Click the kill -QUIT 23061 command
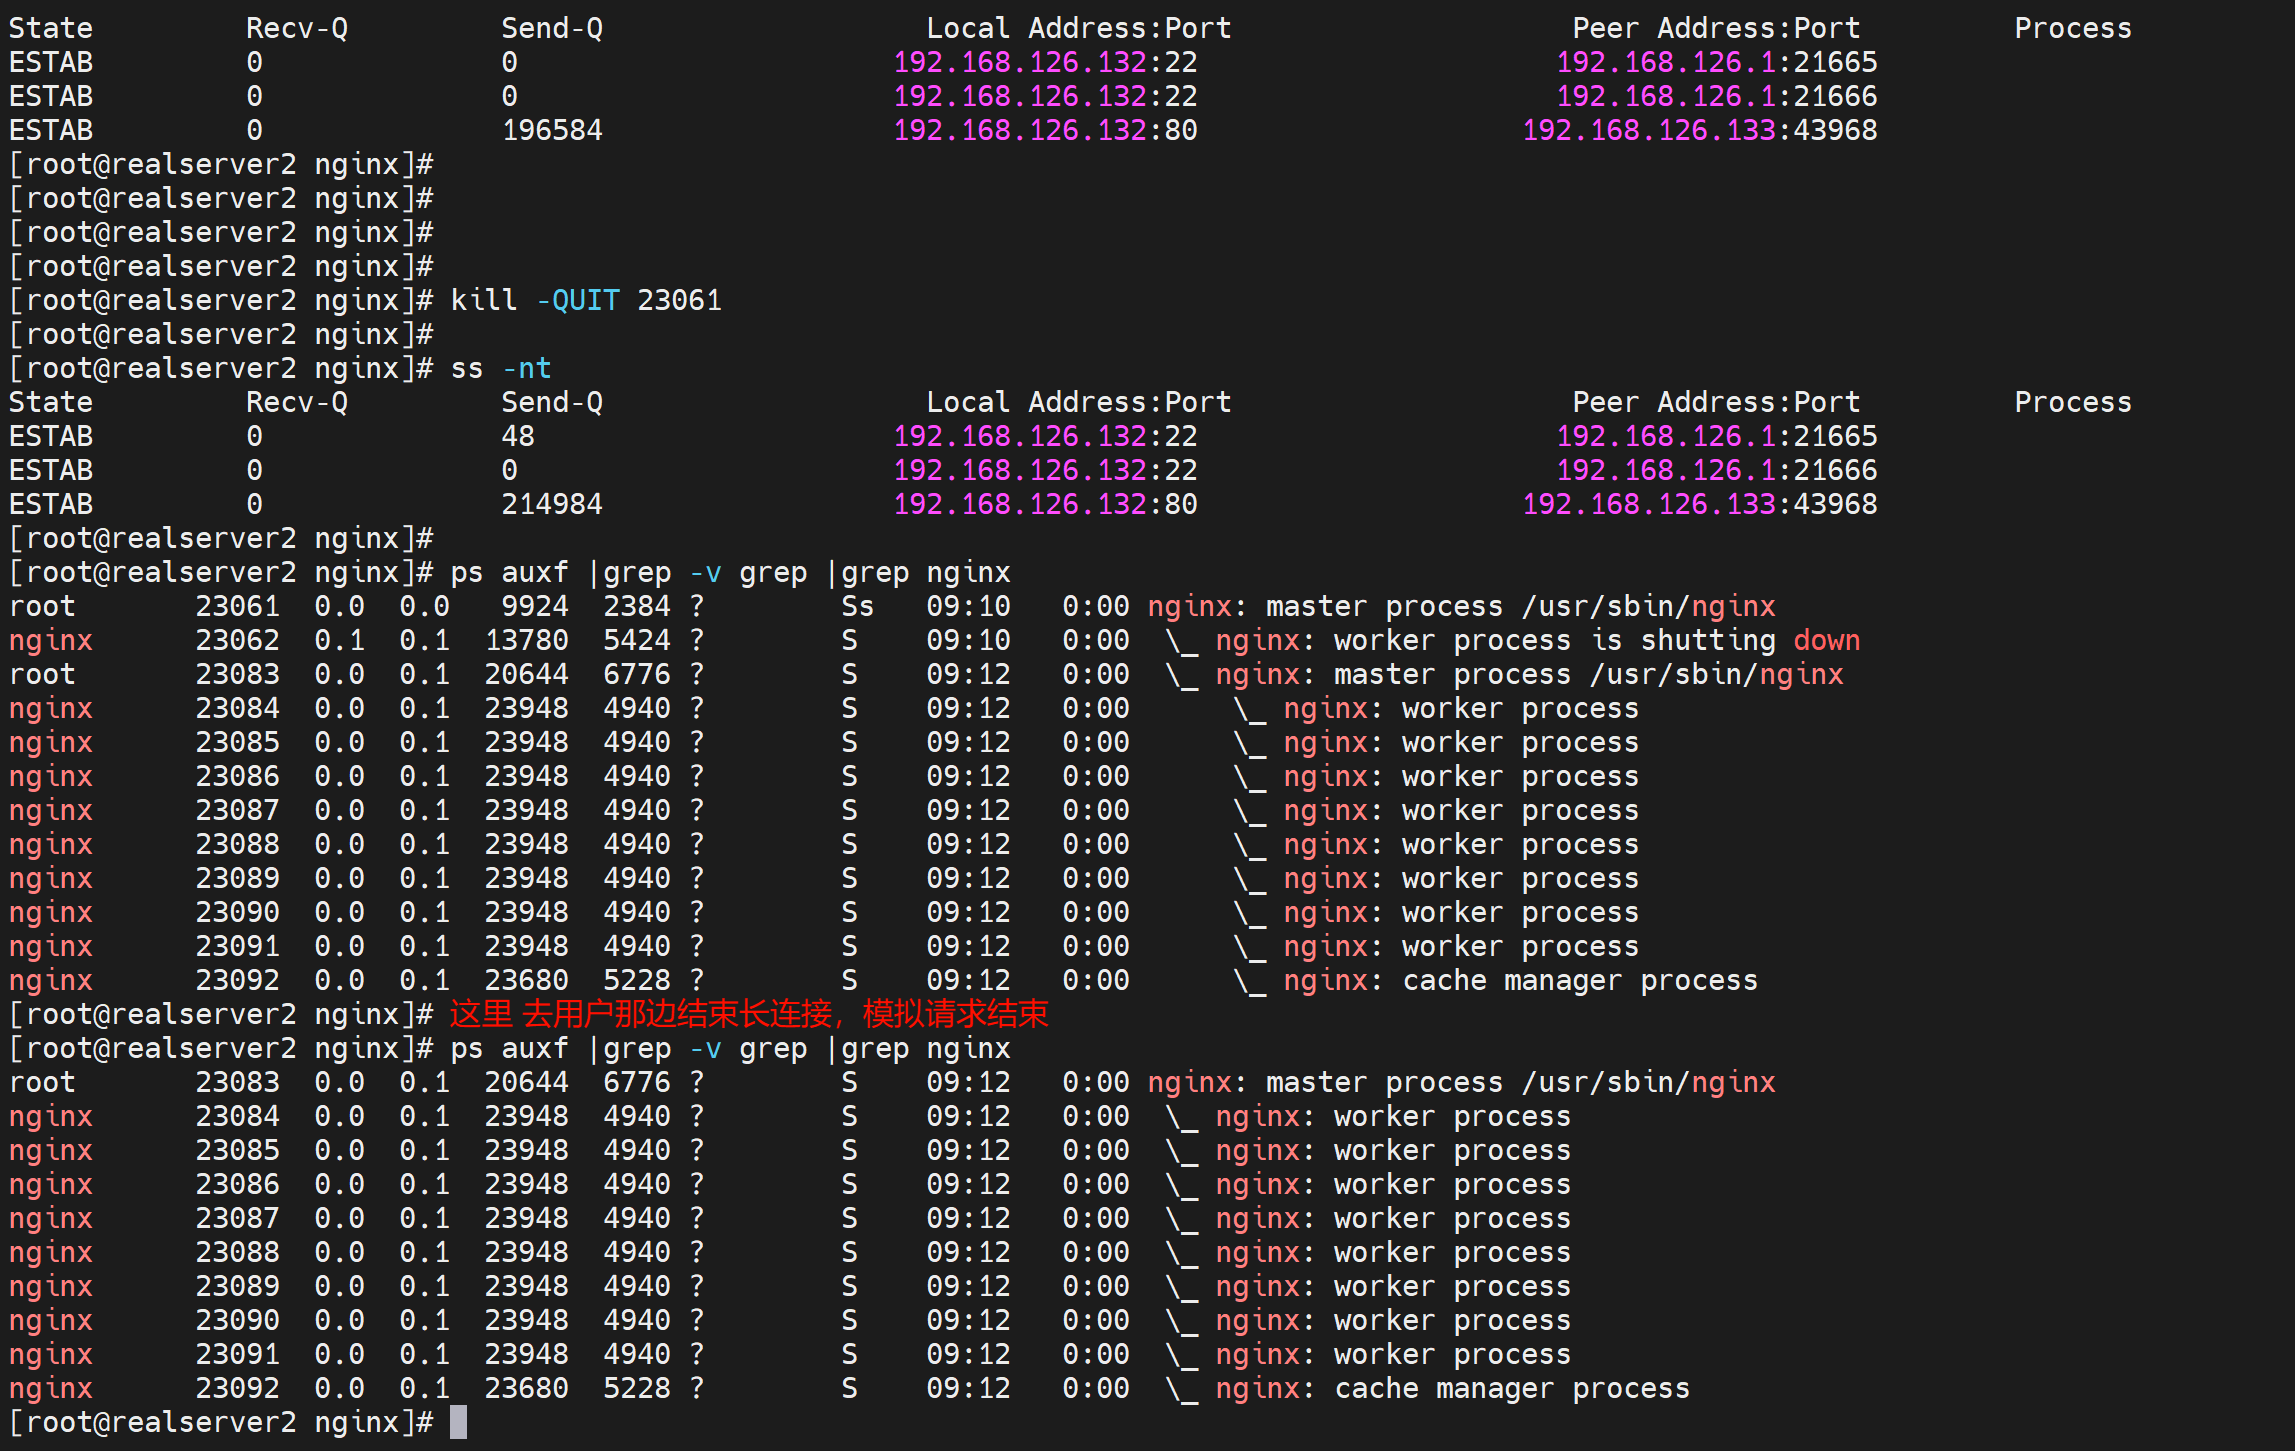Screen dimensions: 2295x1451 [585, 300]
